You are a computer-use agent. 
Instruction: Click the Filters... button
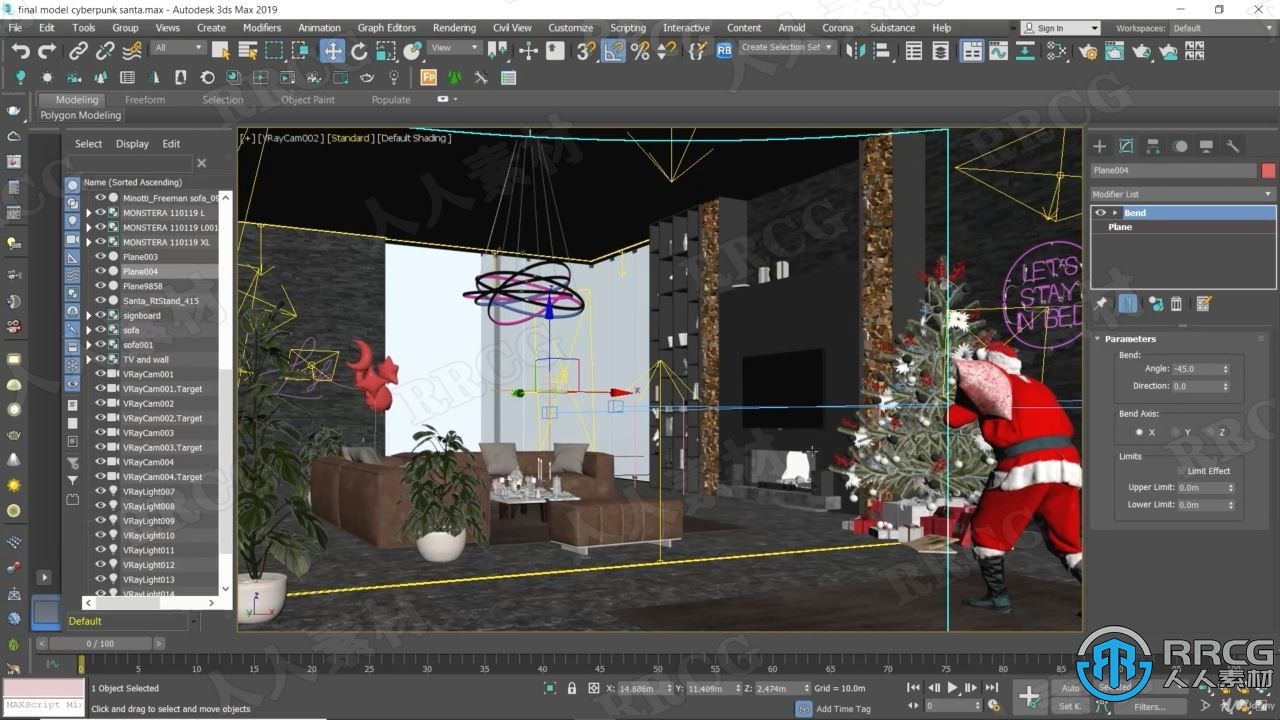1149,706
